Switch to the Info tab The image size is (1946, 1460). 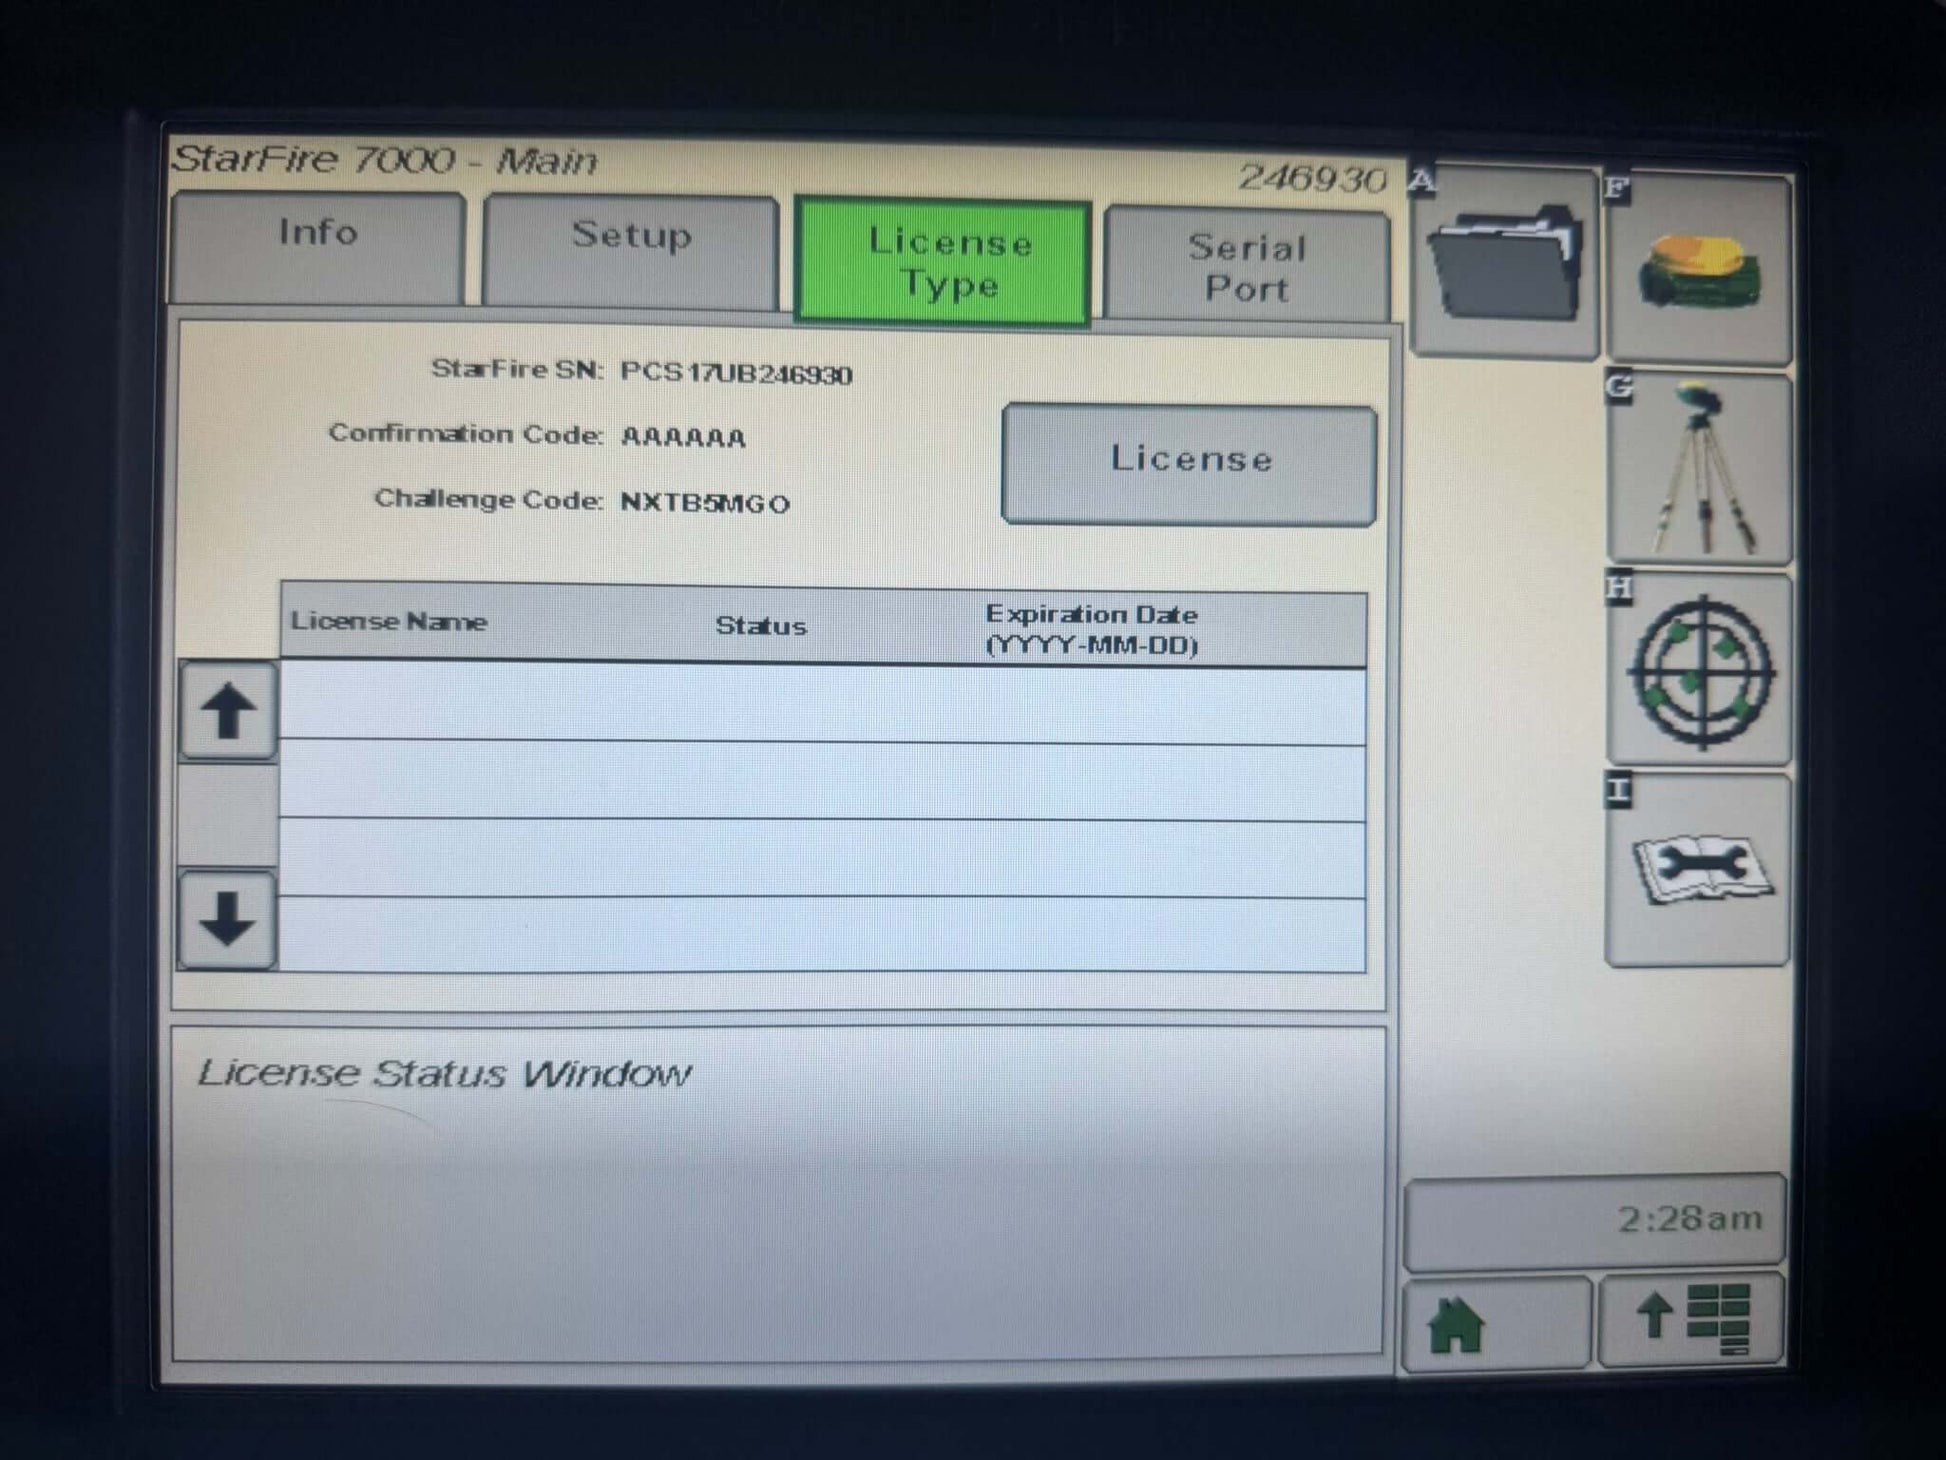click(x=318, y=247)
